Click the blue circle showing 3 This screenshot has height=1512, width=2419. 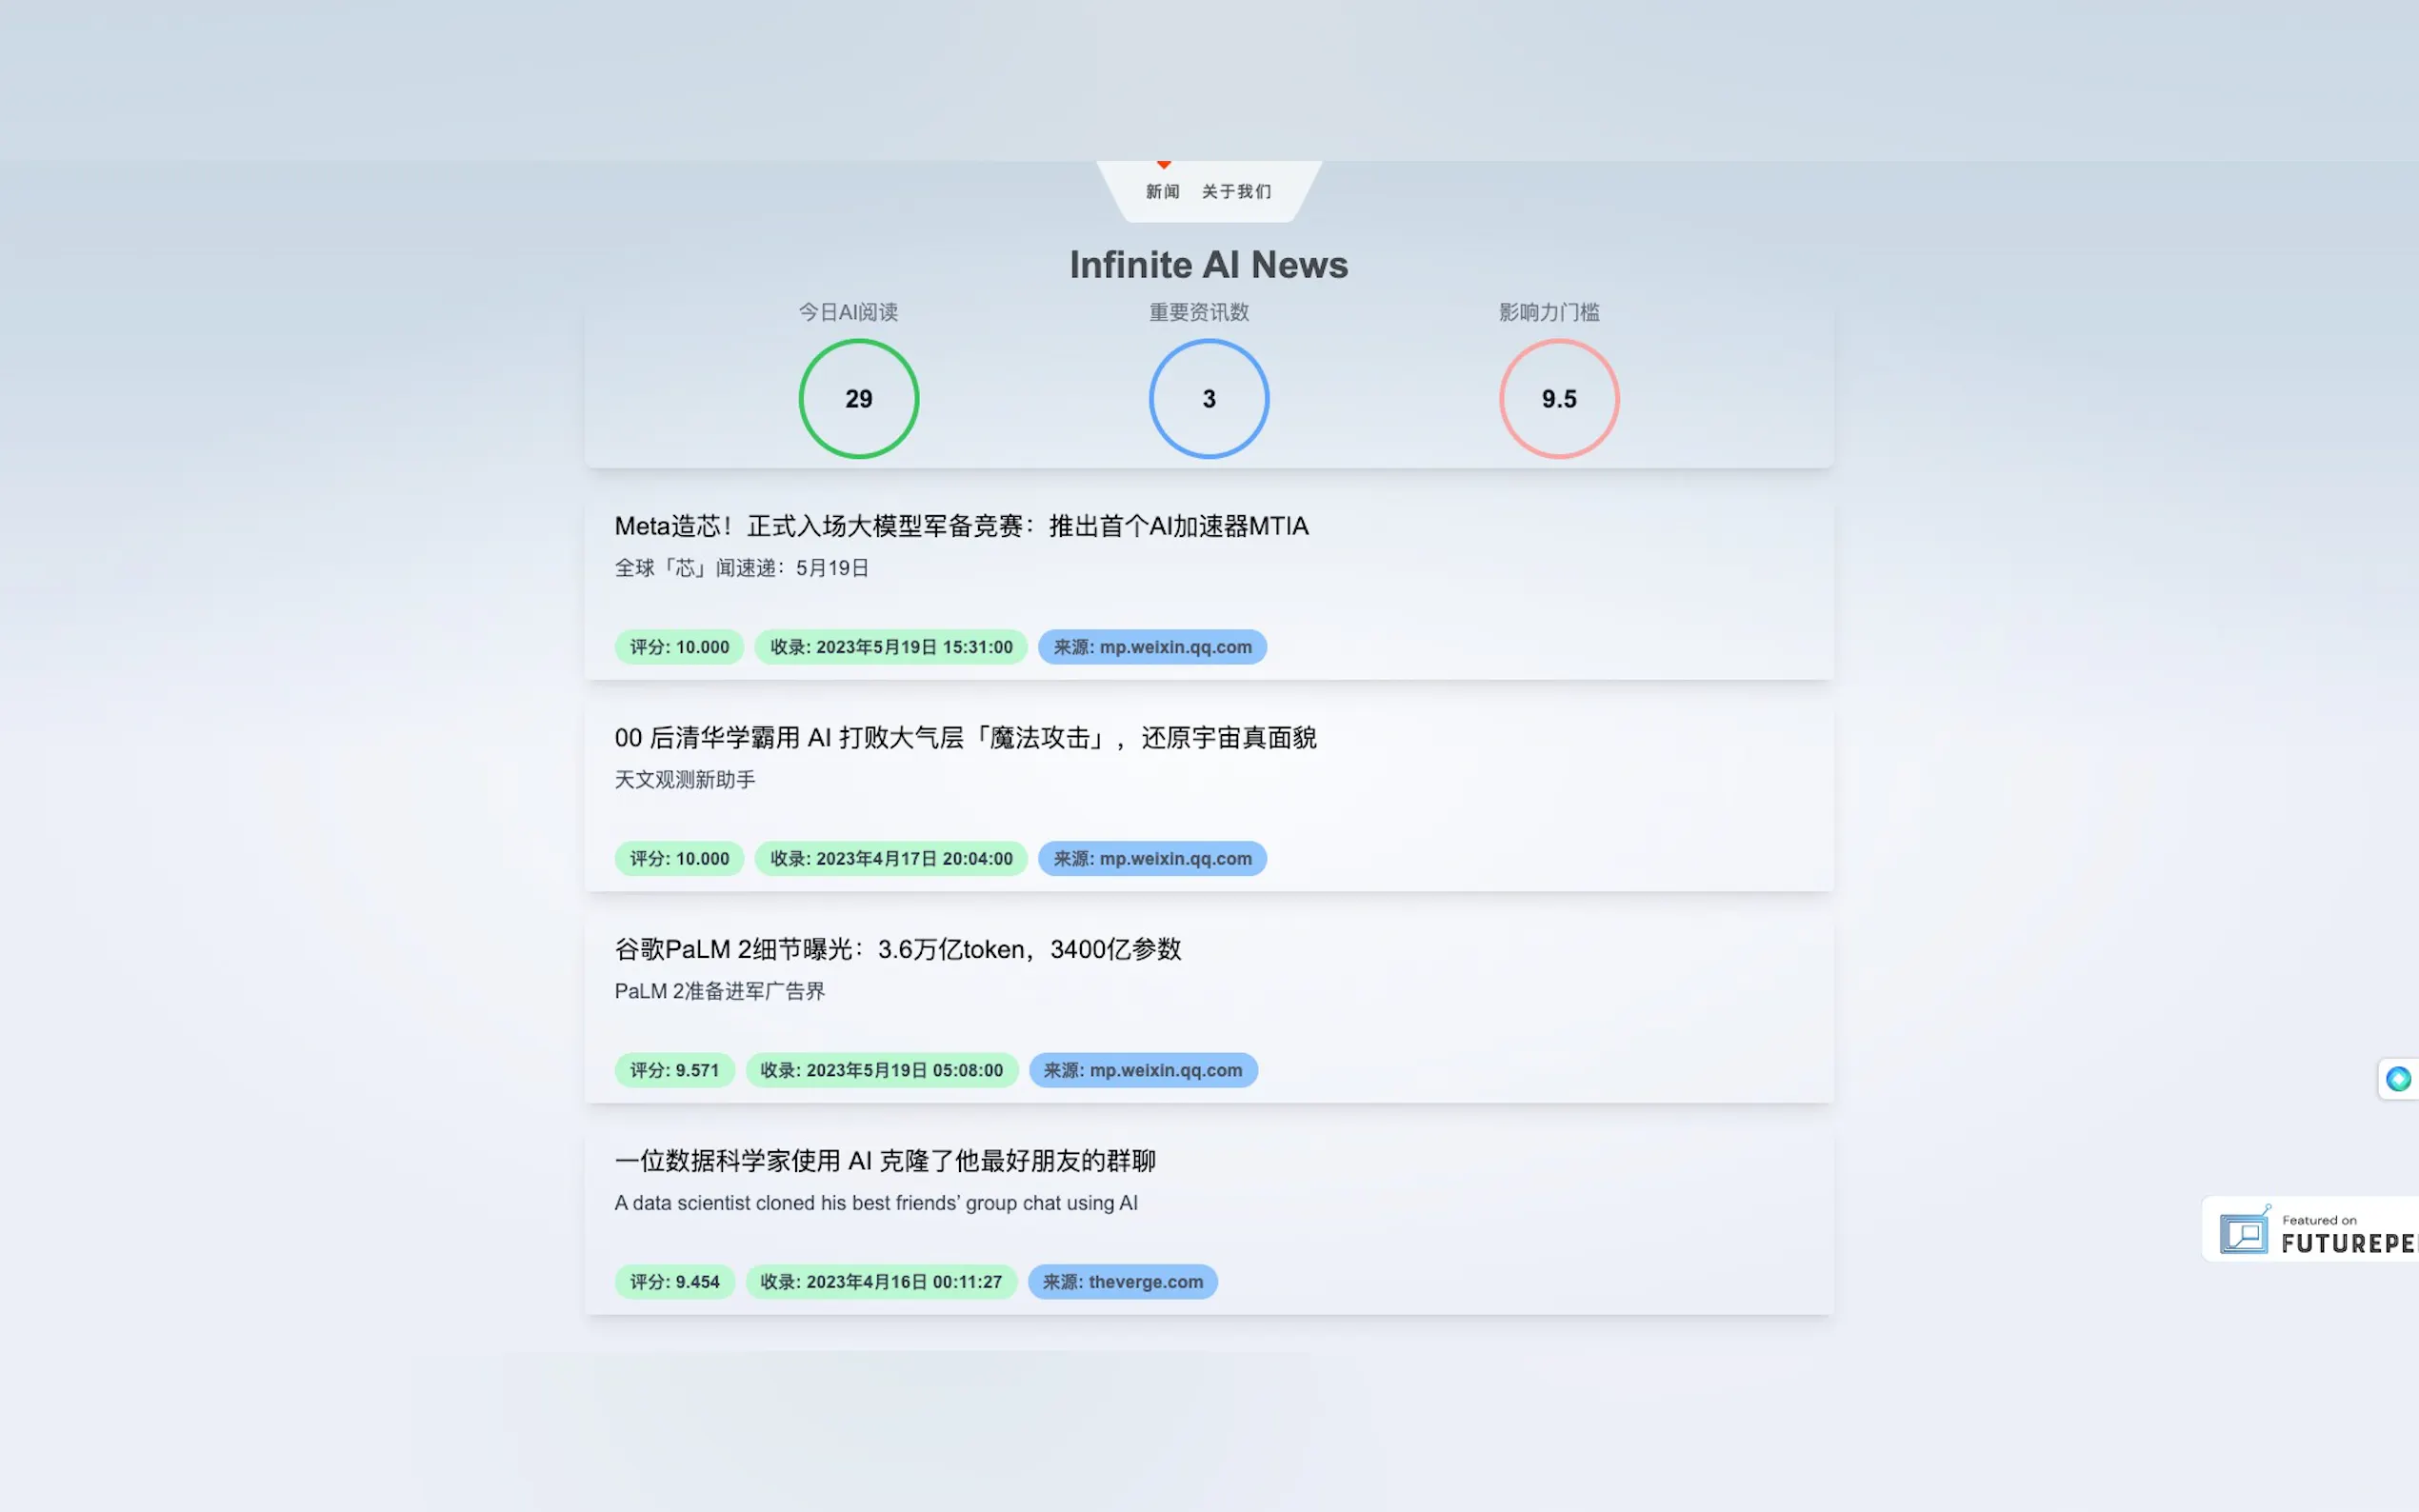pyautogui.click(x=1208, y=399)
